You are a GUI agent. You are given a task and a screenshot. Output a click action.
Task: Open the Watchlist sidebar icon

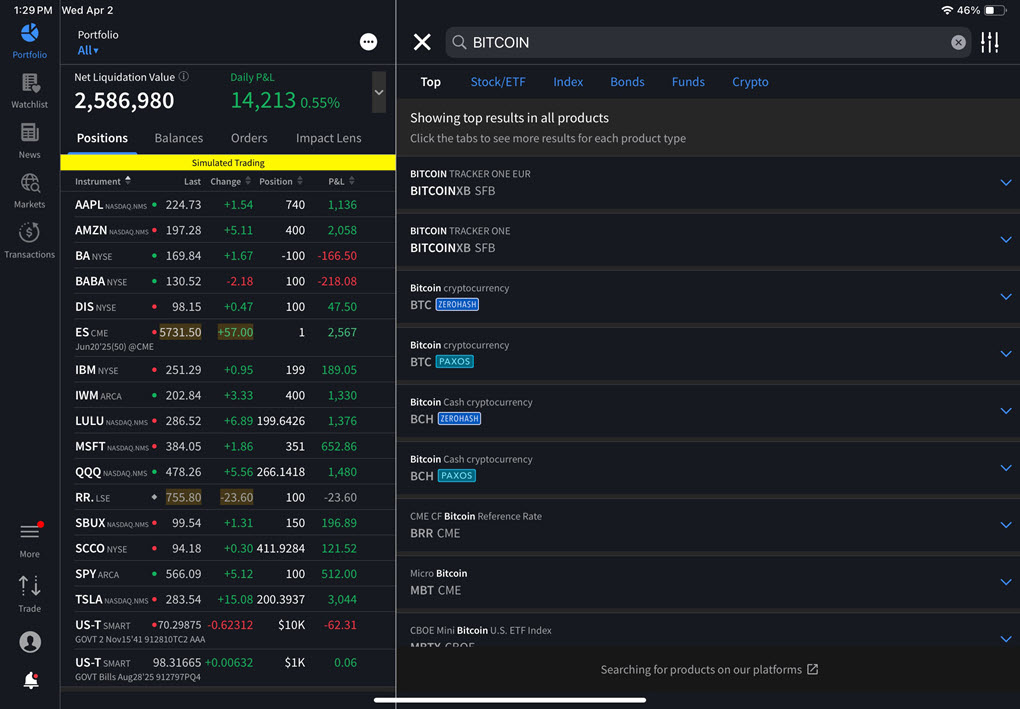30,85
